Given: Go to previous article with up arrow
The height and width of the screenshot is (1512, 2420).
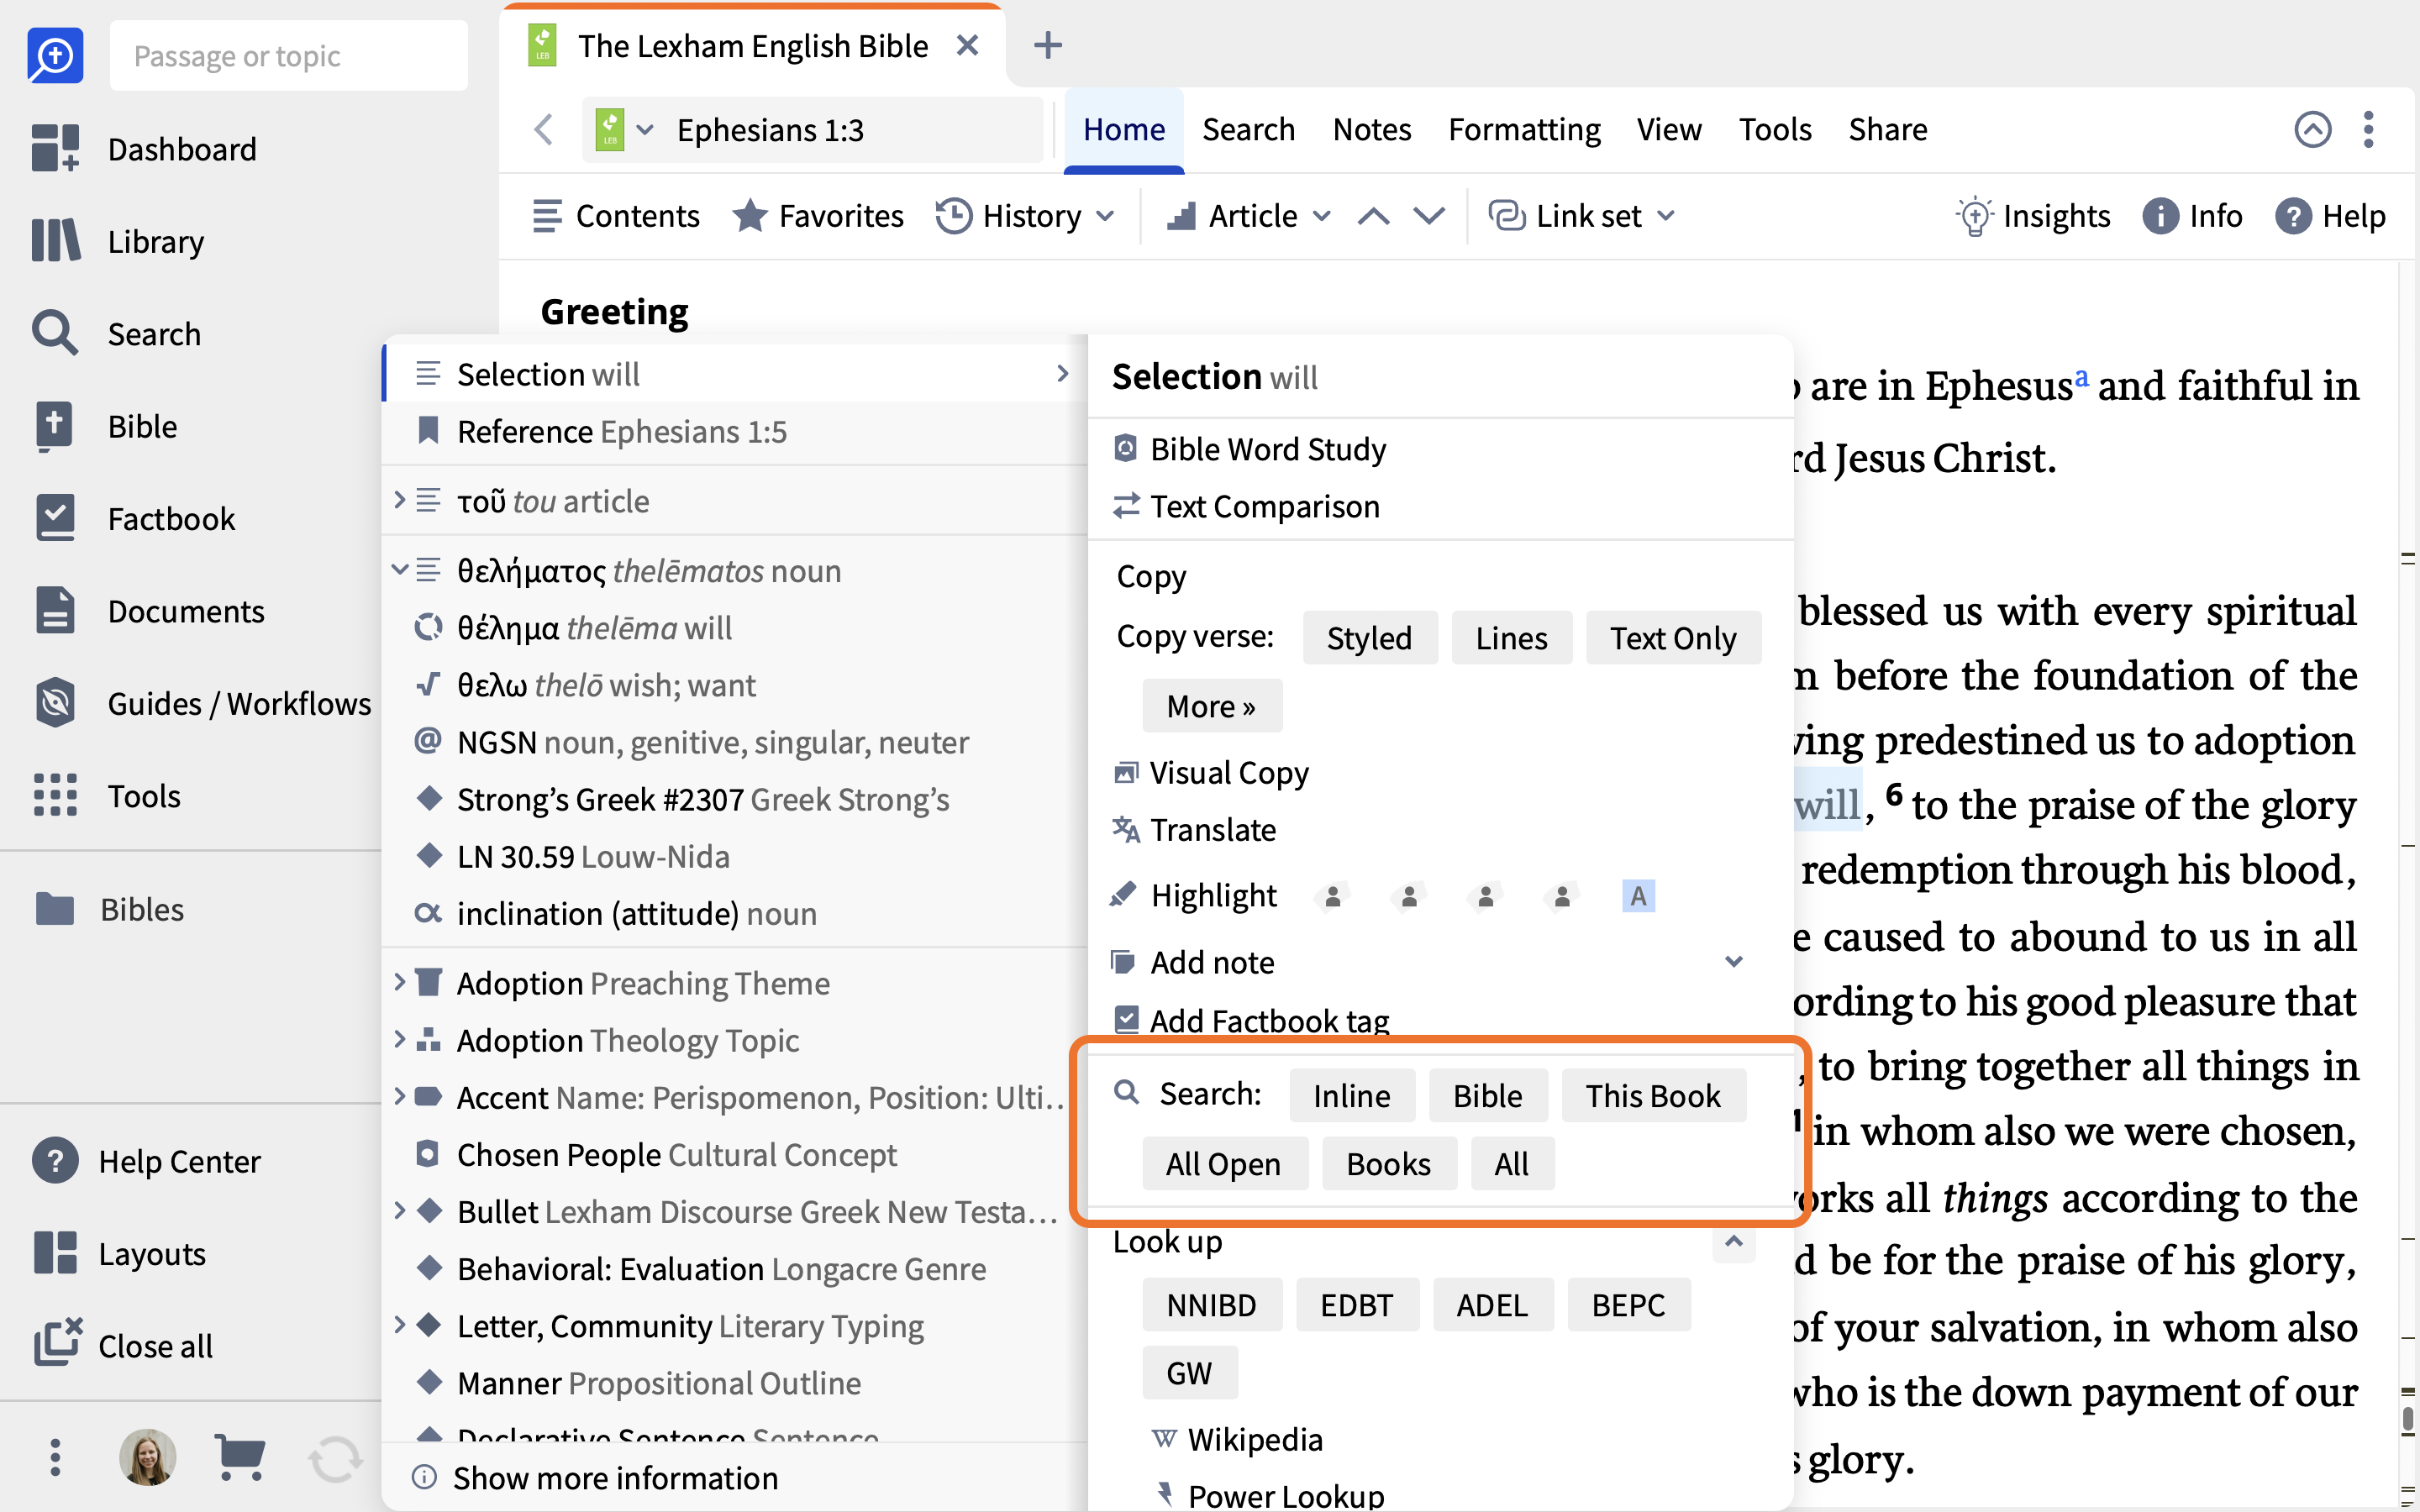Looking at the screenshot, I should (x=1374, y=215).
